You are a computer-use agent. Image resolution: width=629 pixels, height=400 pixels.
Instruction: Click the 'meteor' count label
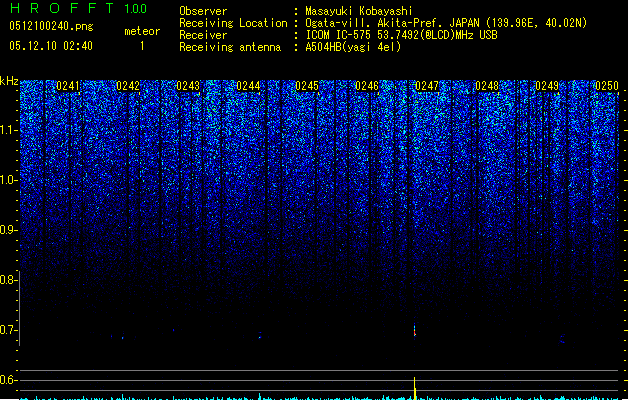click(x=142, y=31)
